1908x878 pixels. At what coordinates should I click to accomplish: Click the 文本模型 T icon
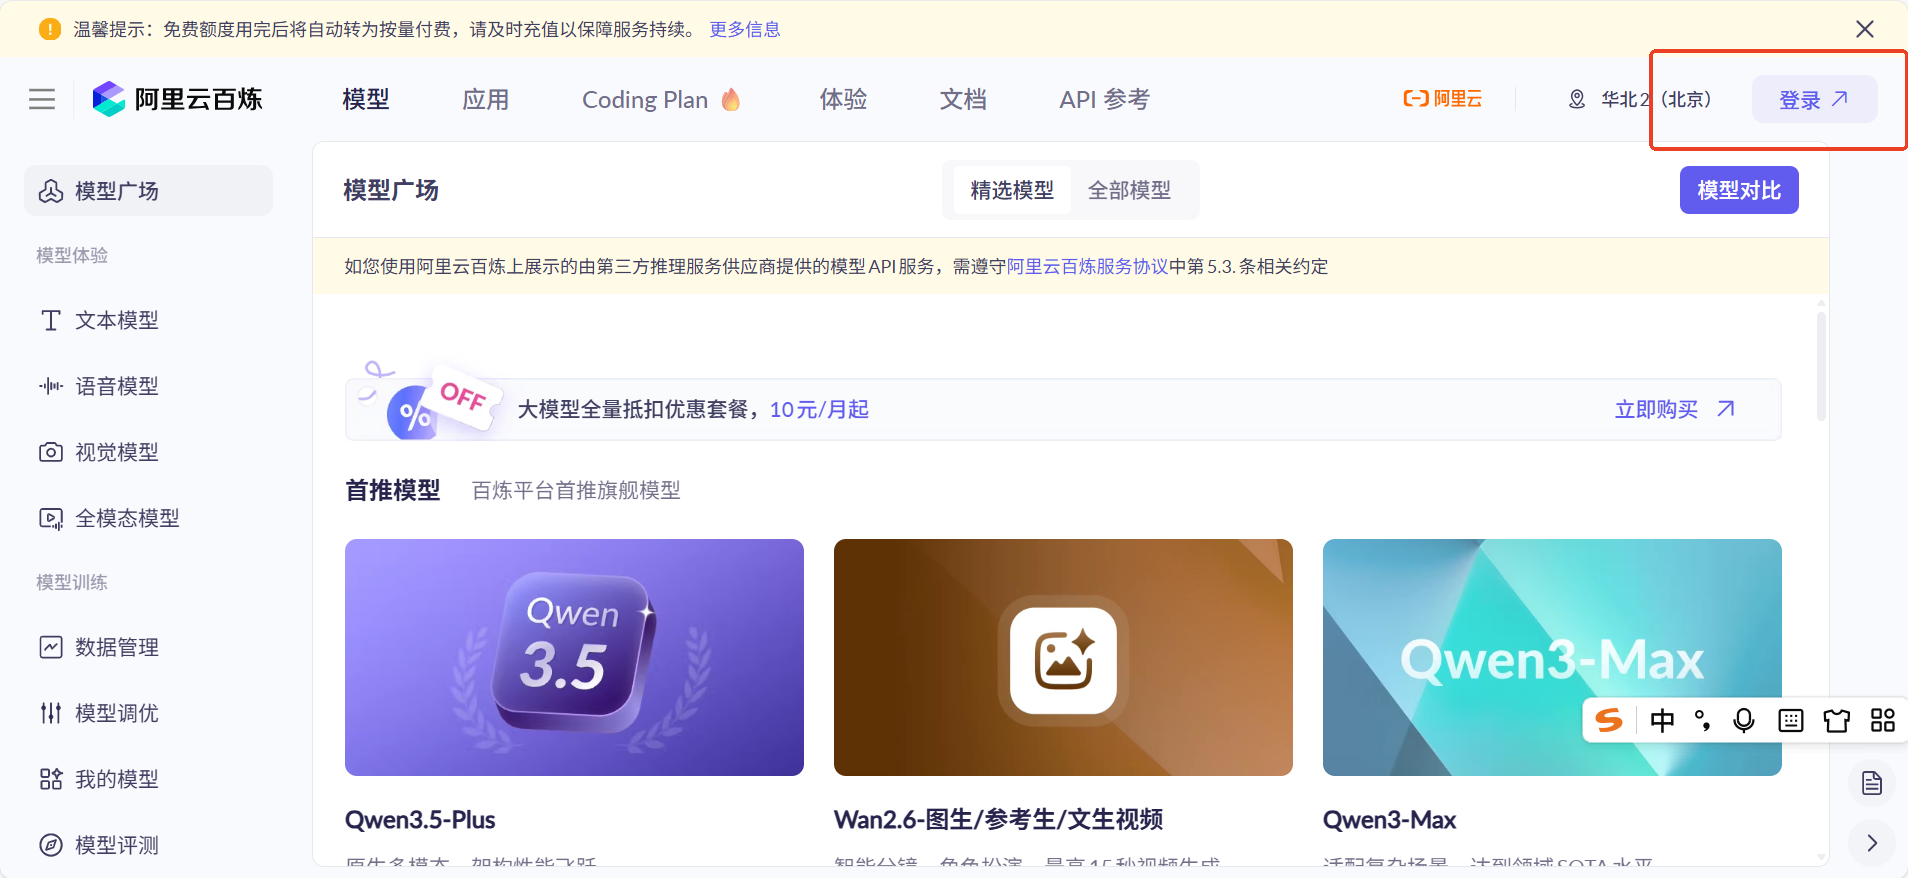pyautogui.click(x=51, y=320)
